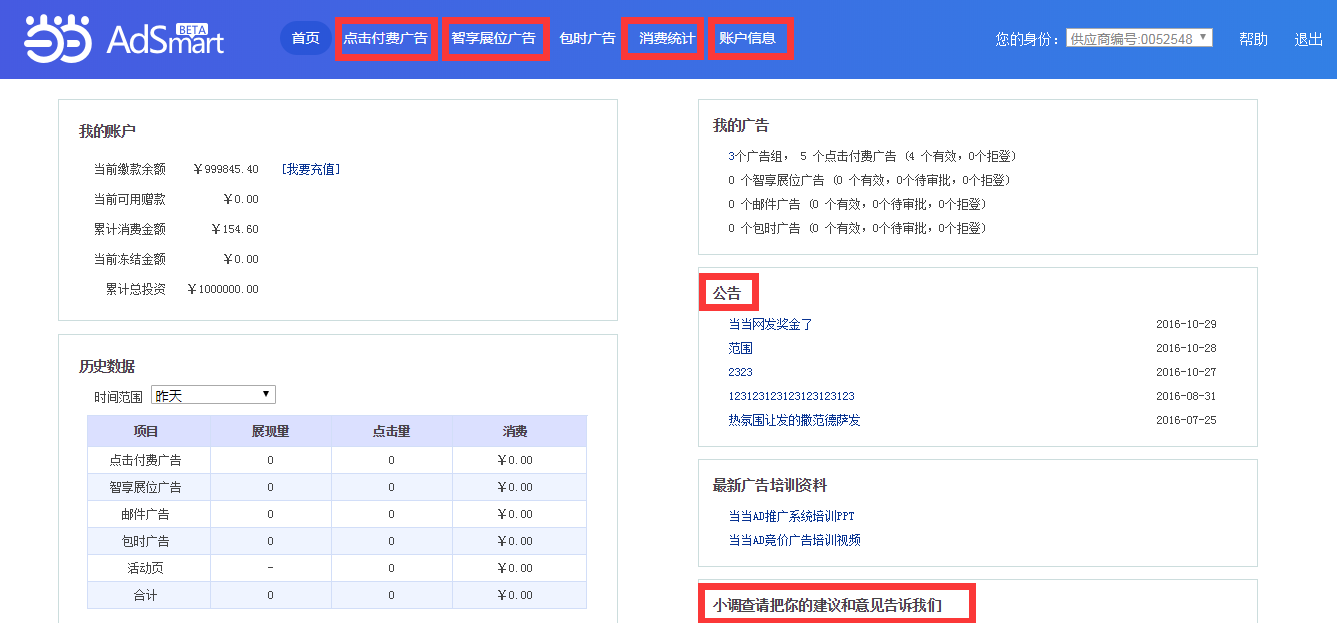Open the 2323 announcement
The width and height of the screenshot is (1337, 623).
click(740, 372)
